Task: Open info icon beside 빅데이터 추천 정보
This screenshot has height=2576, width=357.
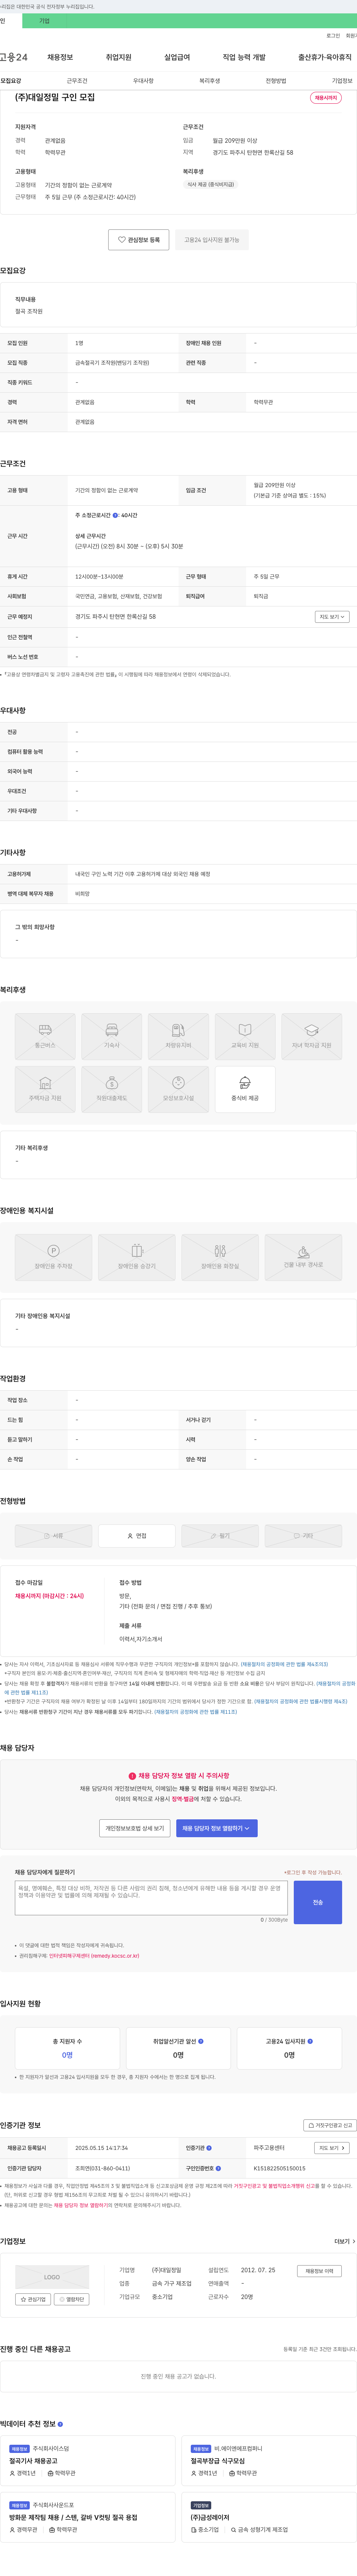Action: 60,2424
